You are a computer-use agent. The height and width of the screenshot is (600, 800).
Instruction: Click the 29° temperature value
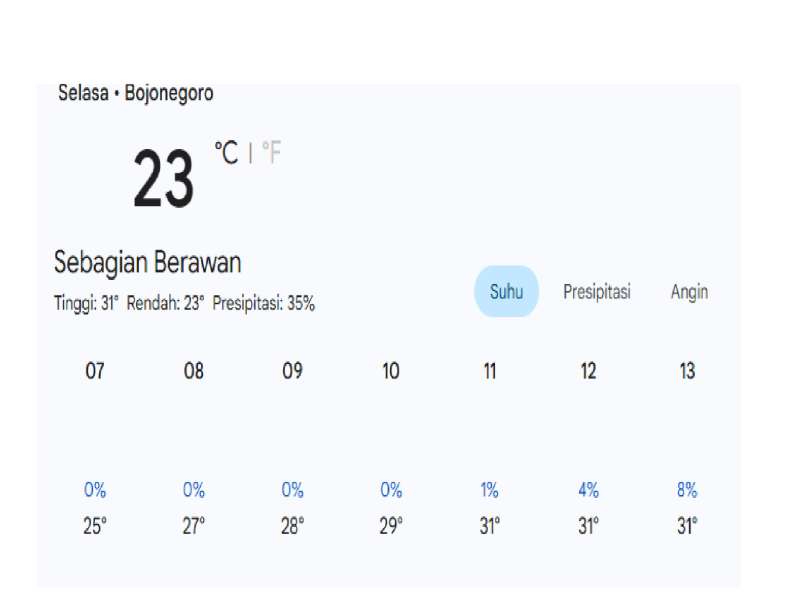(x=391, y=527)
